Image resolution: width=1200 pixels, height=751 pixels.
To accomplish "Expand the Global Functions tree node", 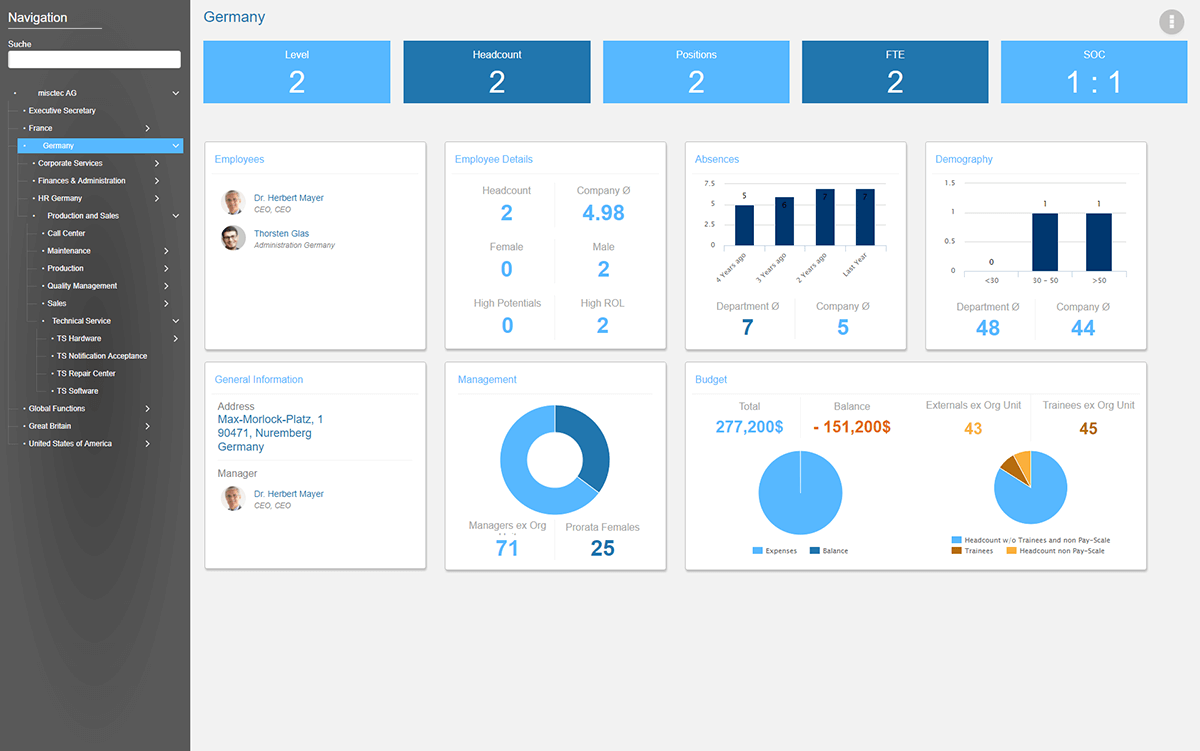I will [147, 408].
